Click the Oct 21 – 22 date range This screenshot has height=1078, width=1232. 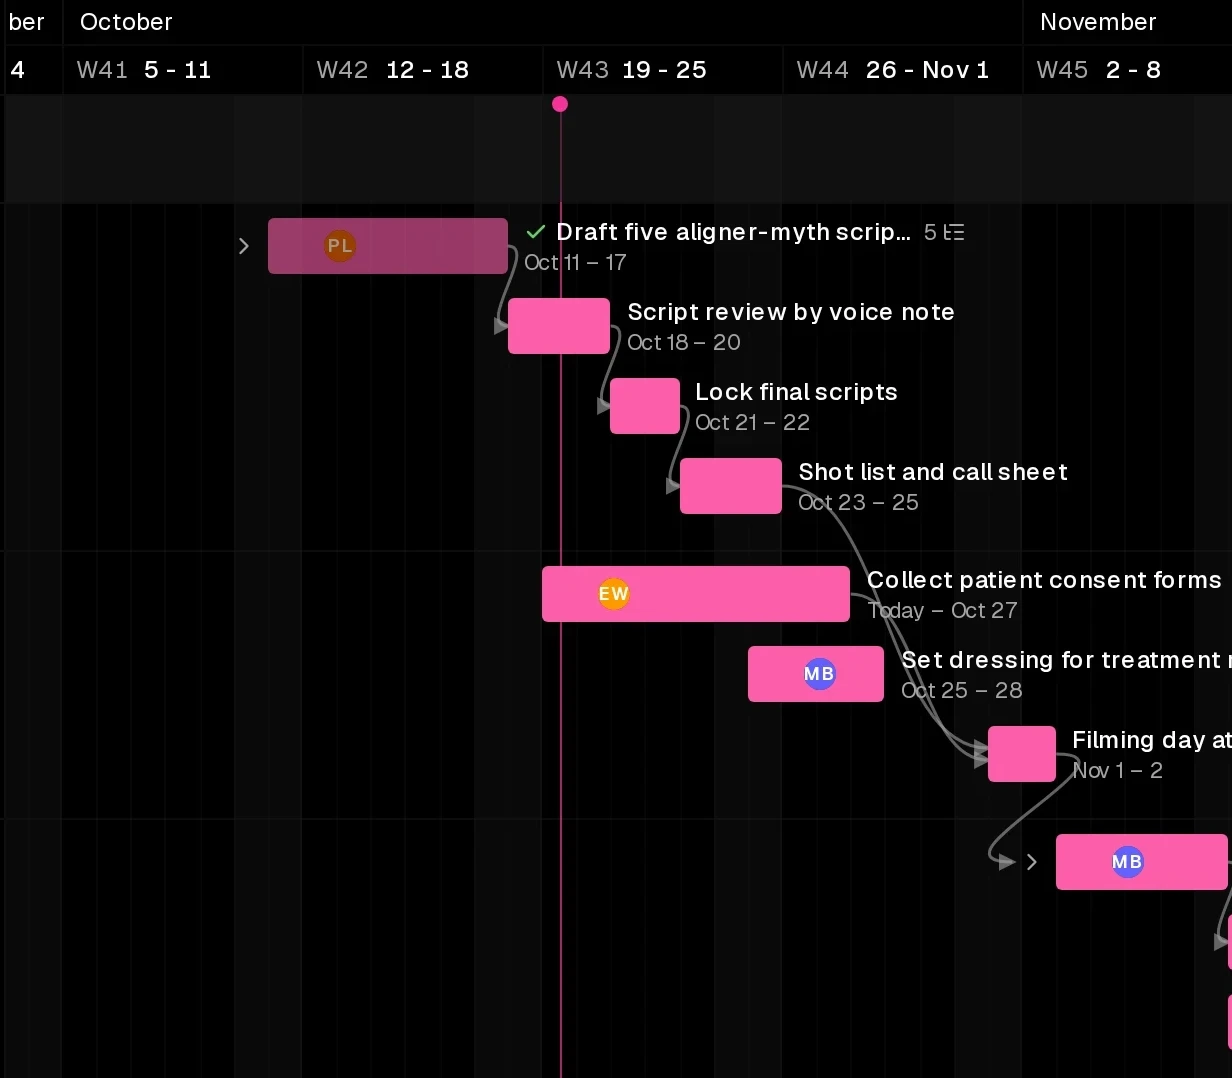[x=752, y=422]
